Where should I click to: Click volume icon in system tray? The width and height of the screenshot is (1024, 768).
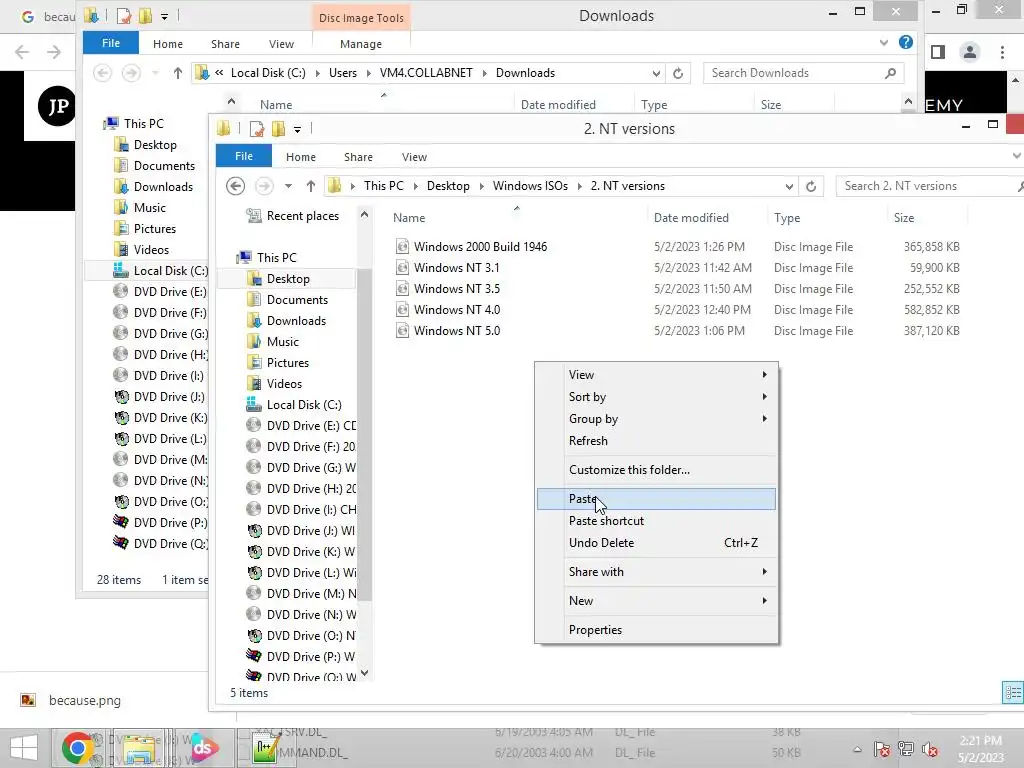[x=929, y=749]
